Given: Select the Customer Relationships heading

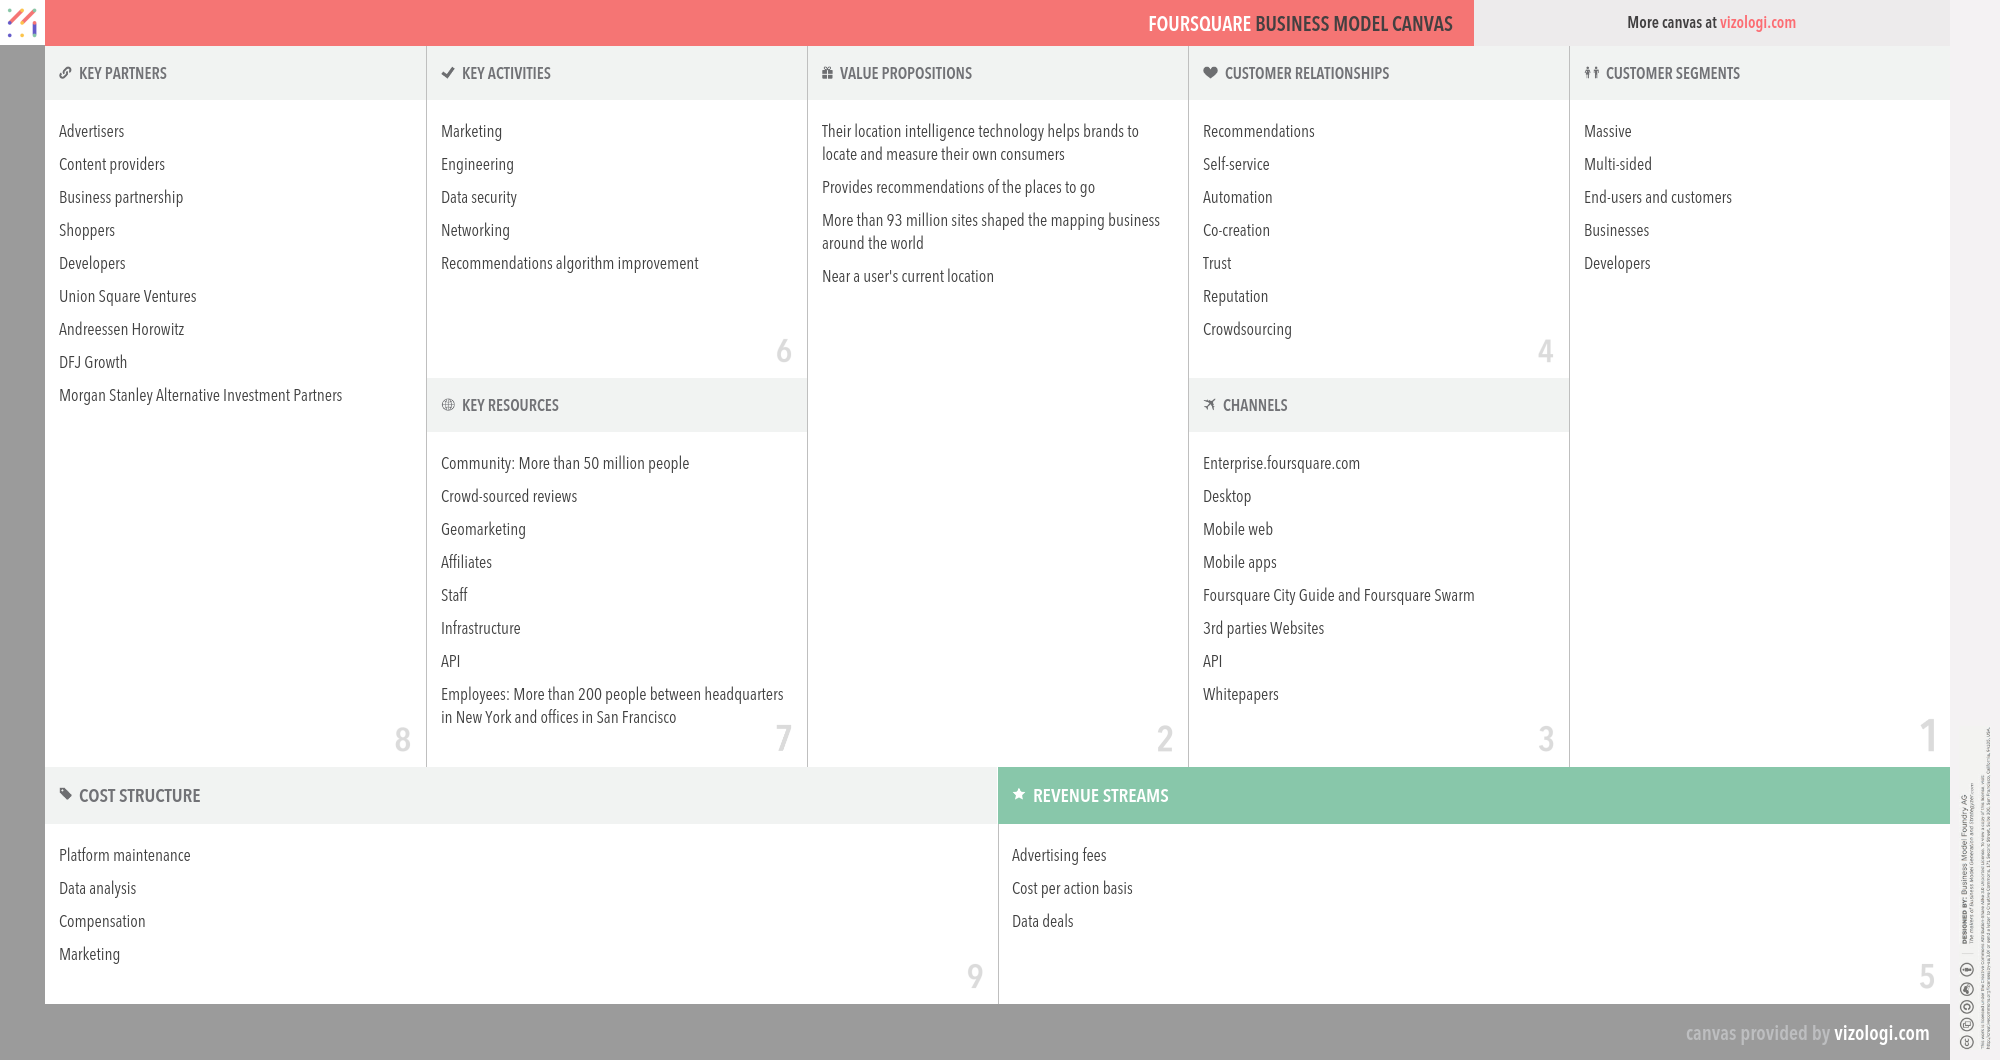Looking at the screenshot, I should (x=1307, y=73).
